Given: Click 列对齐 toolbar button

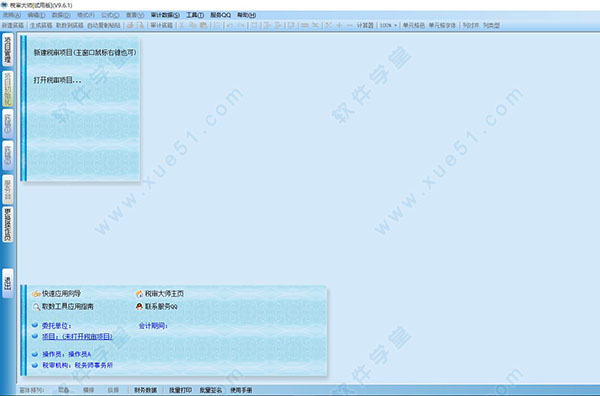Looking at the screenshot, I should [470, 26].
